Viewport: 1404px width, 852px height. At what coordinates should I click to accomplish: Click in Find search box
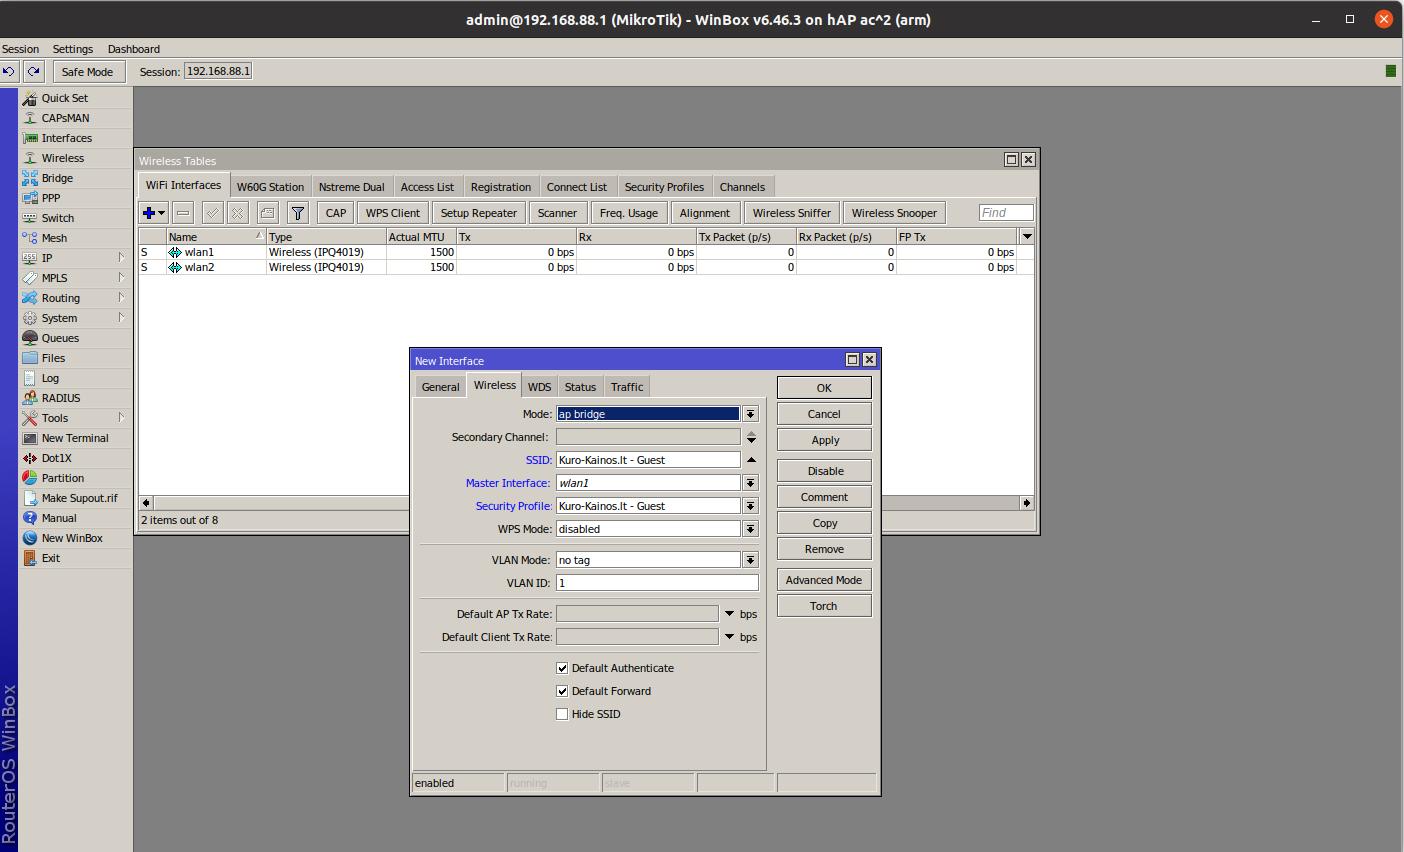[1006, 213]
